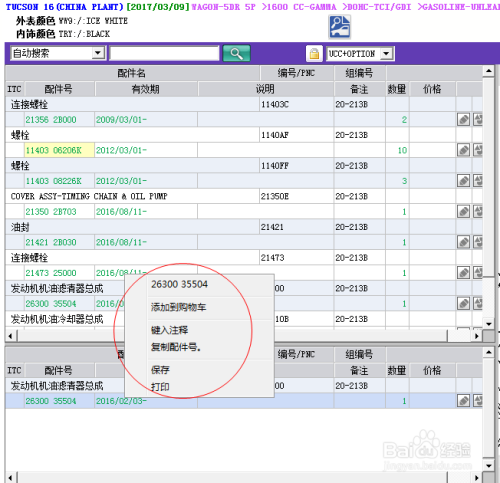This screenshot has width=500, height=483.
Task: Click edit note icon for 21473 25000
Action: pos(463,273)
